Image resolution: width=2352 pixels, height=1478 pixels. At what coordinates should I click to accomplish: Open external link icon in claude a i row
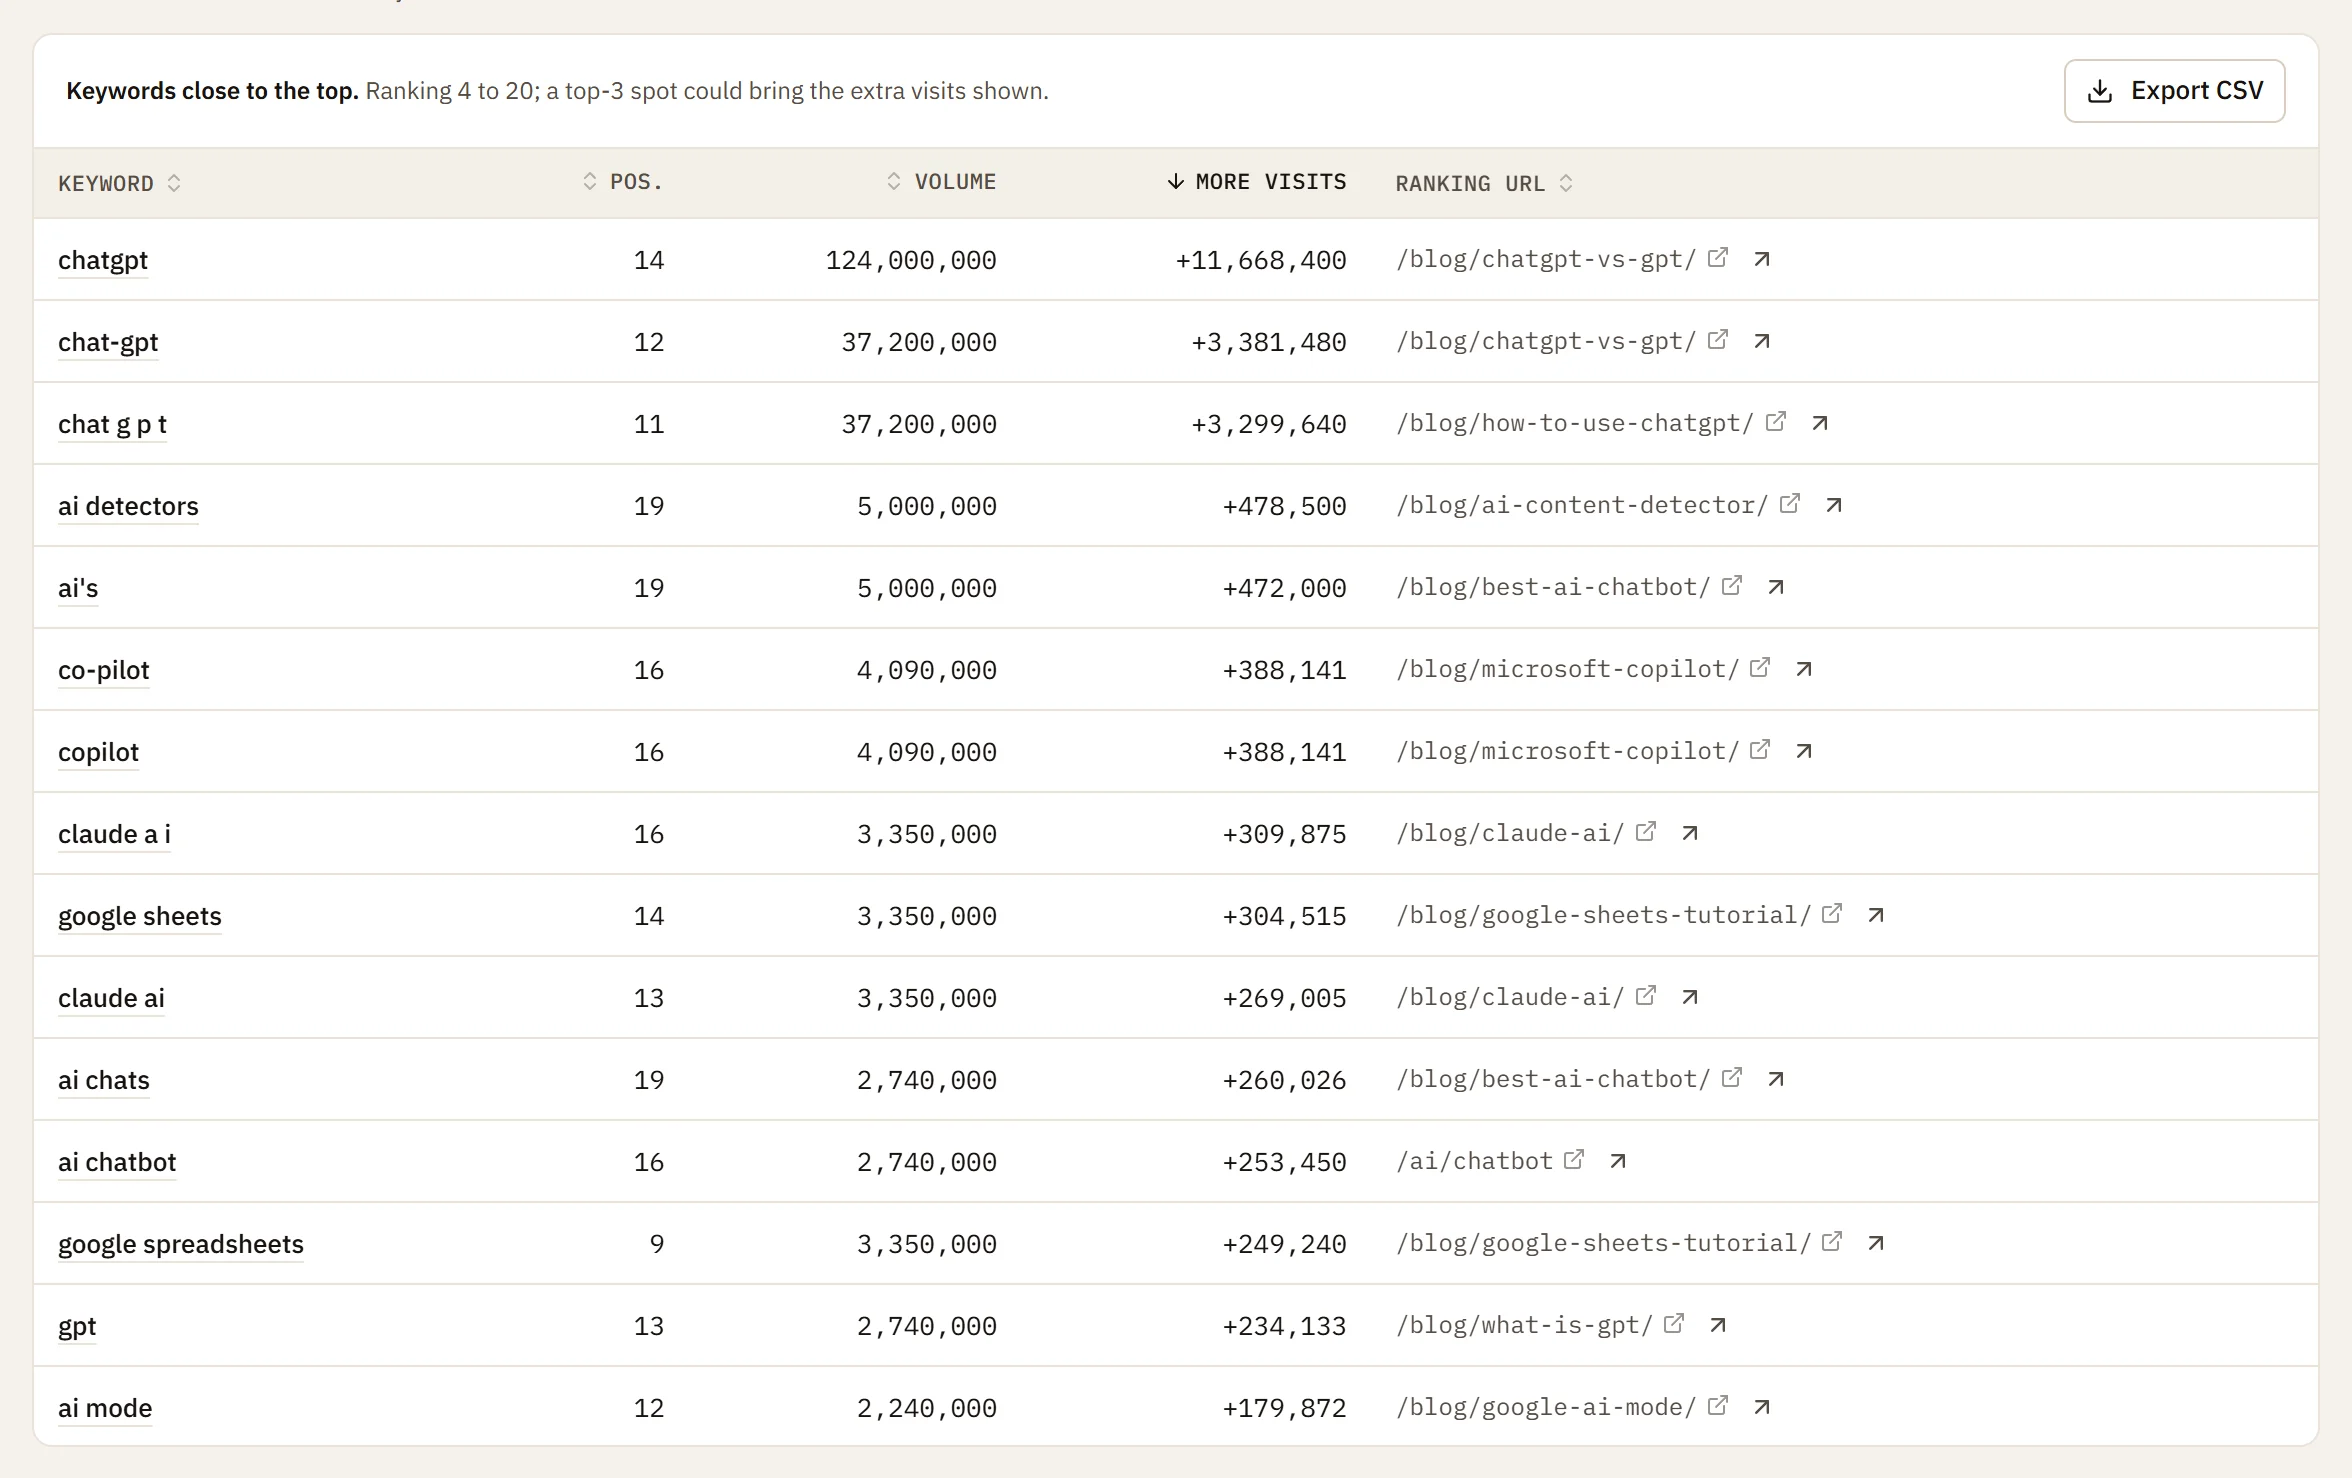point(1646,832)
